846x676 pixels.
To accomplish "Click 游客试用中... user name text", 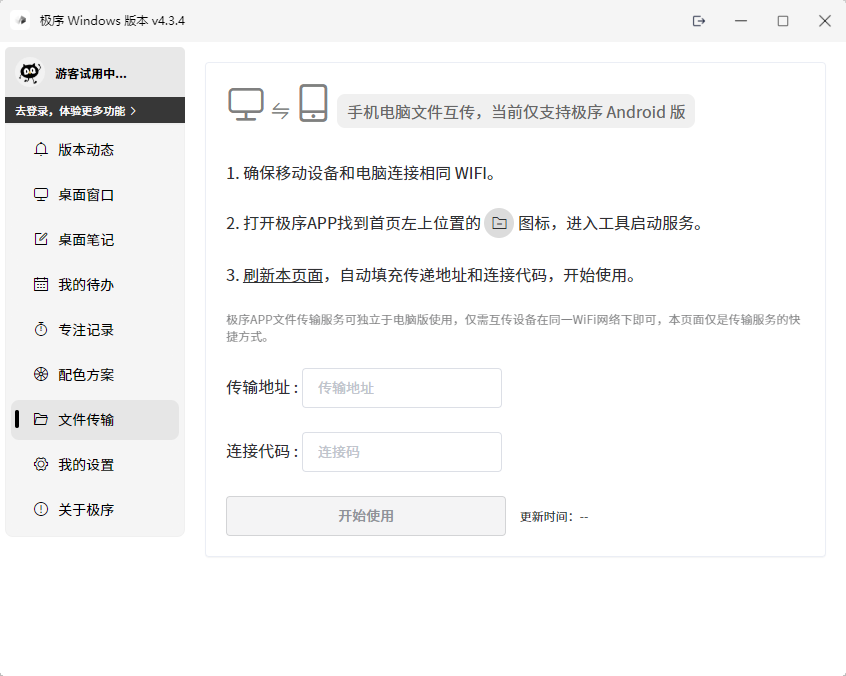I will point(91,74).
